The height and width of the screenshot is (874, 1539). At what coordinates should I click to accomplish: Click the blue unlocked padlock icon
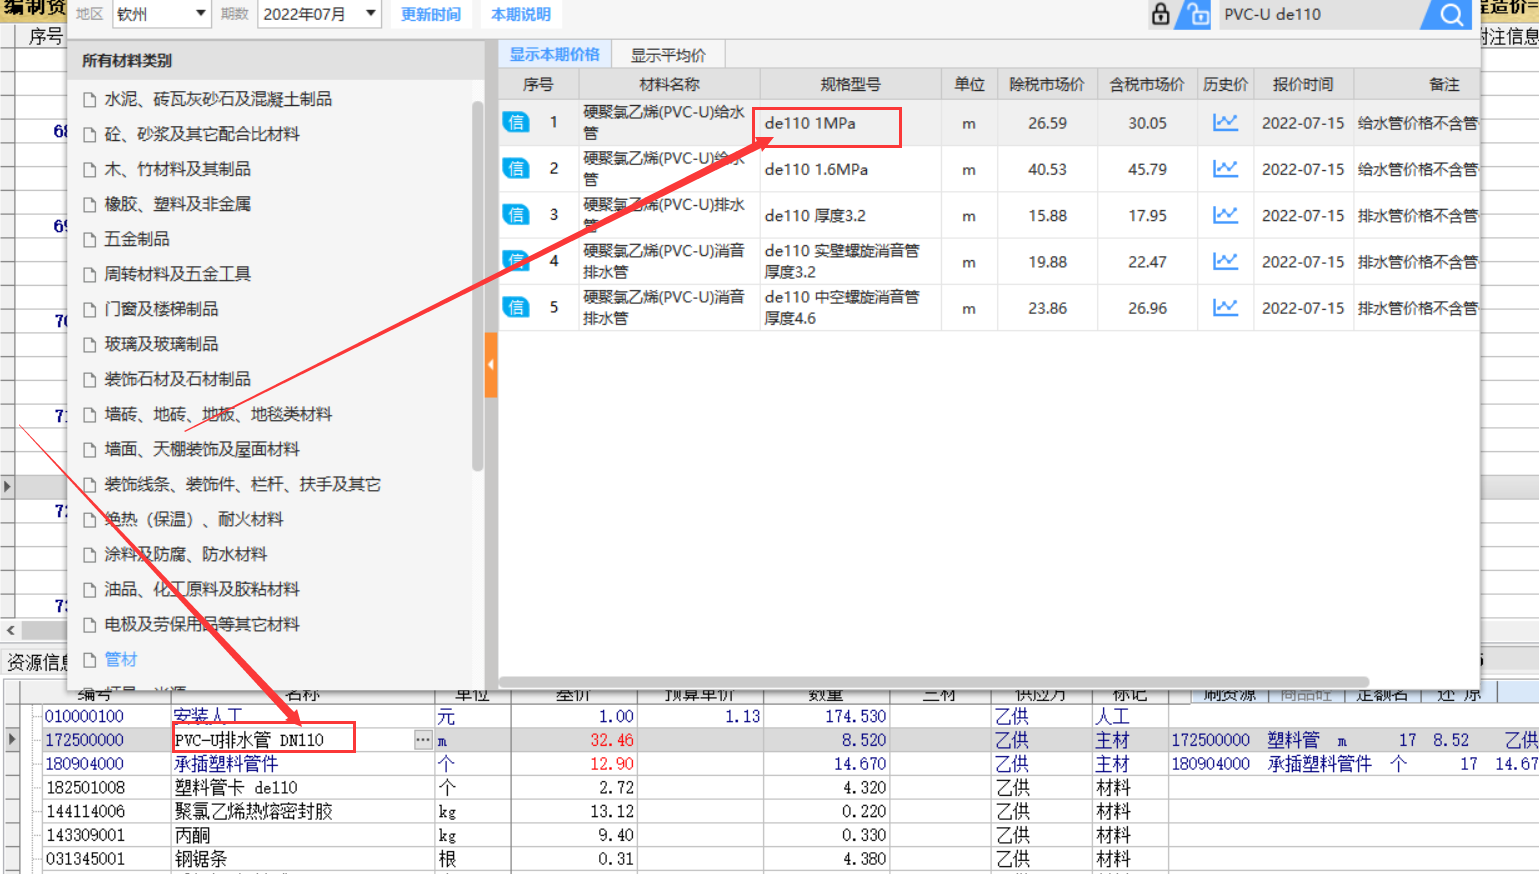1194,14
